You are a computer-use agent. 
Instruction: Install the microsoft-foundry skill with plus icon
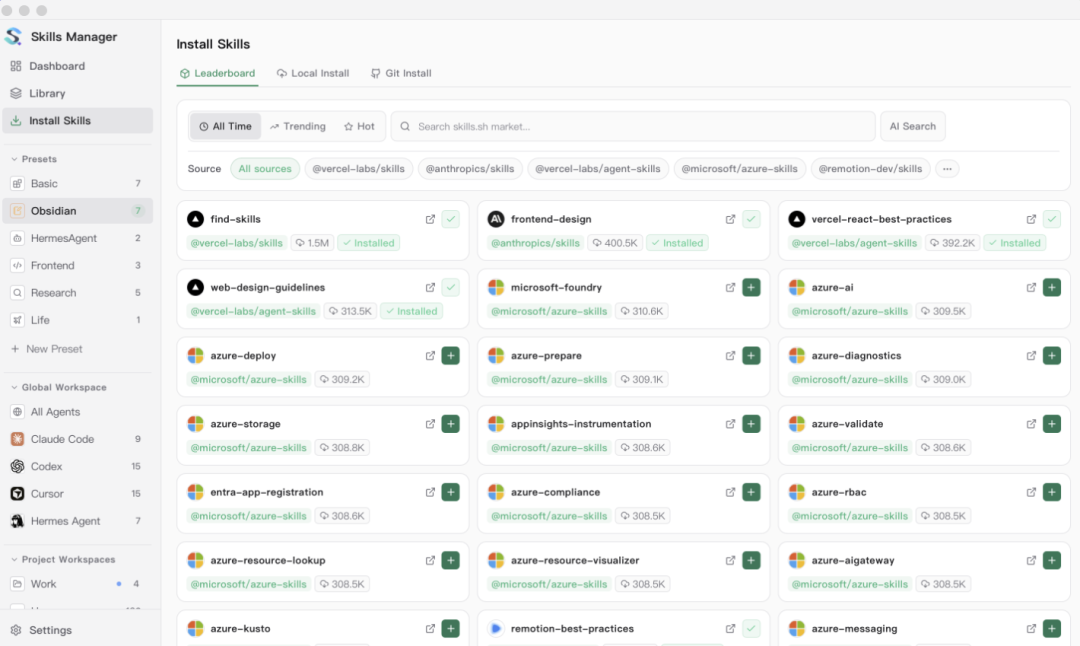pyautogui.click(x=751, y=287)
